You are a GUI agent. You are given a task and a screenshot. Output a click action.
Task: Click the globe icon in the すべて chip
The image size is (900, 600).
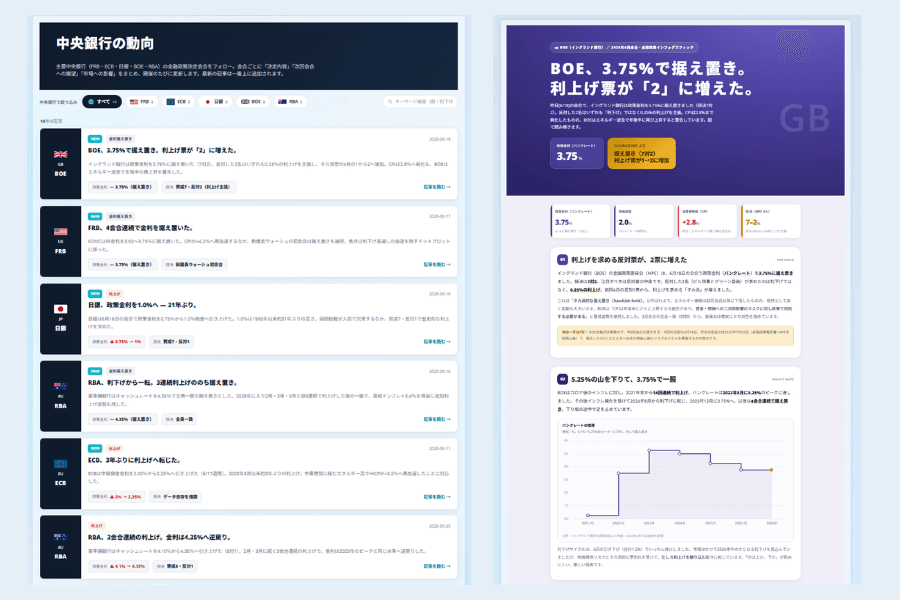91,102
